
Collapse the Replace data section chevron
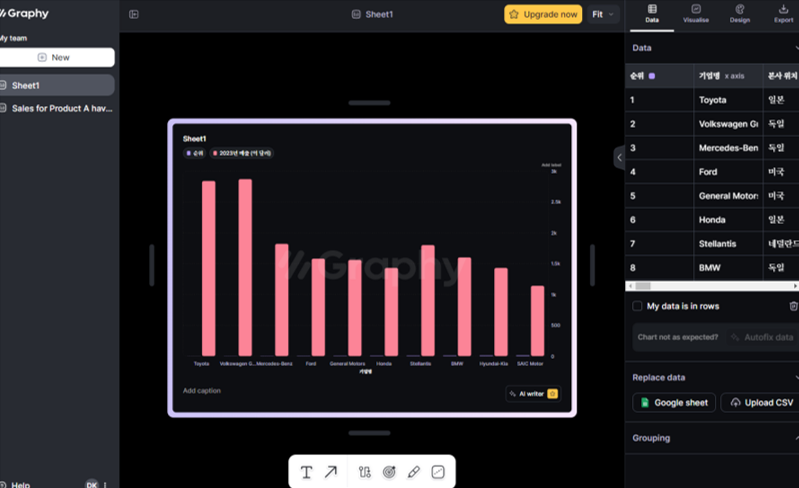click(x=796, y=377)
